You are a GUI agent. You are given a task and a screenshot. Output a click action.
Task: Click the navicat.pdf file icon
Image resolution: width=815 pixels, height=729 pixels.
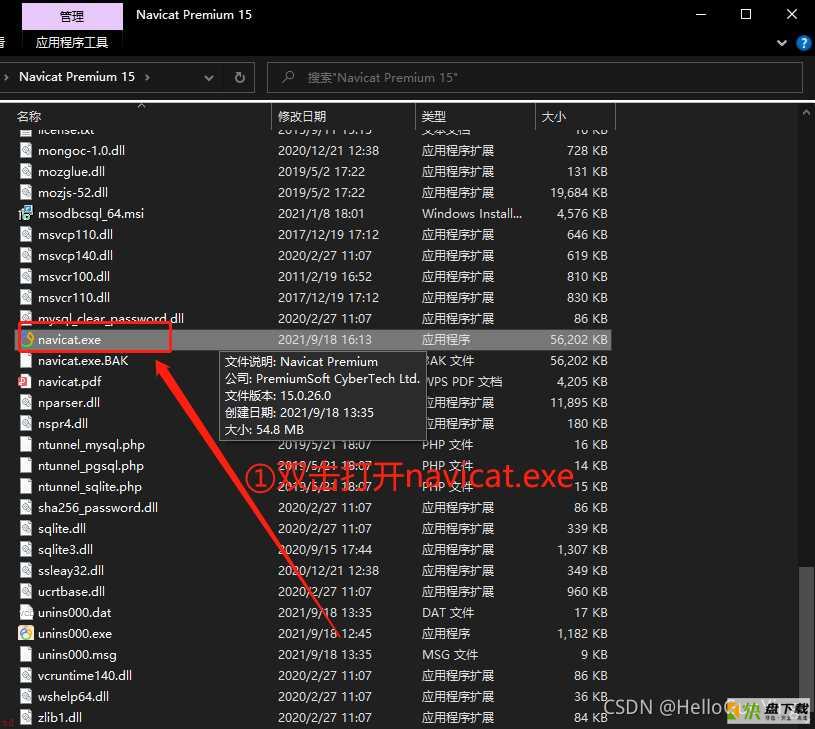(25, 382)
